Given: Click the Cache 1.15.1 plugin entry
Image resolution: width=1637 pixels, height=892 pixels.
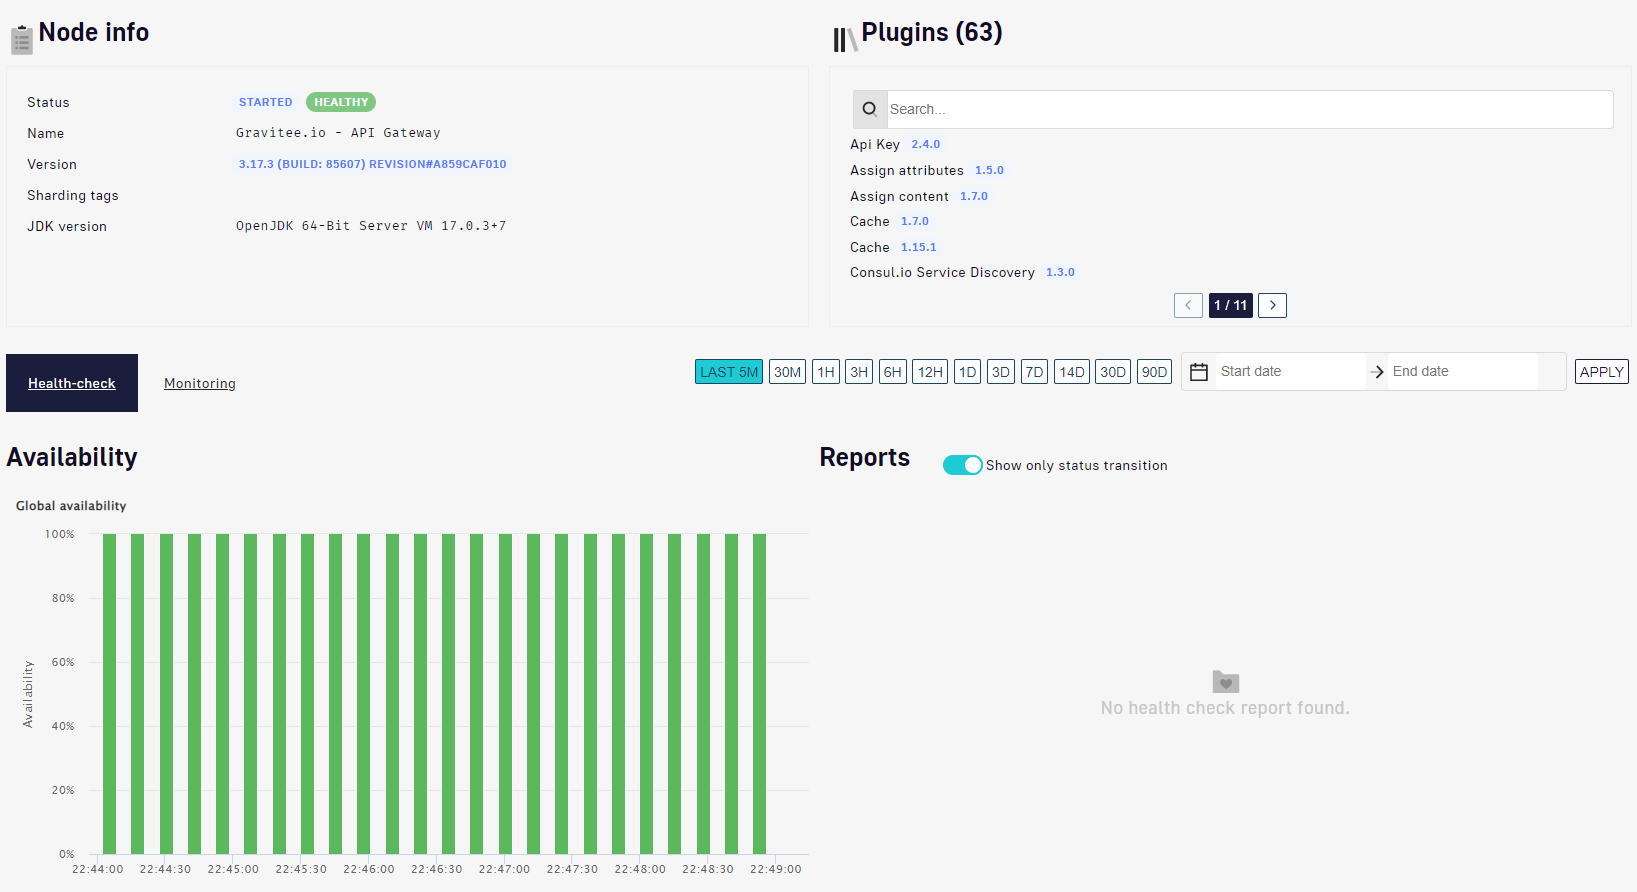Looking at the screenshot, I should pos(870,247).
